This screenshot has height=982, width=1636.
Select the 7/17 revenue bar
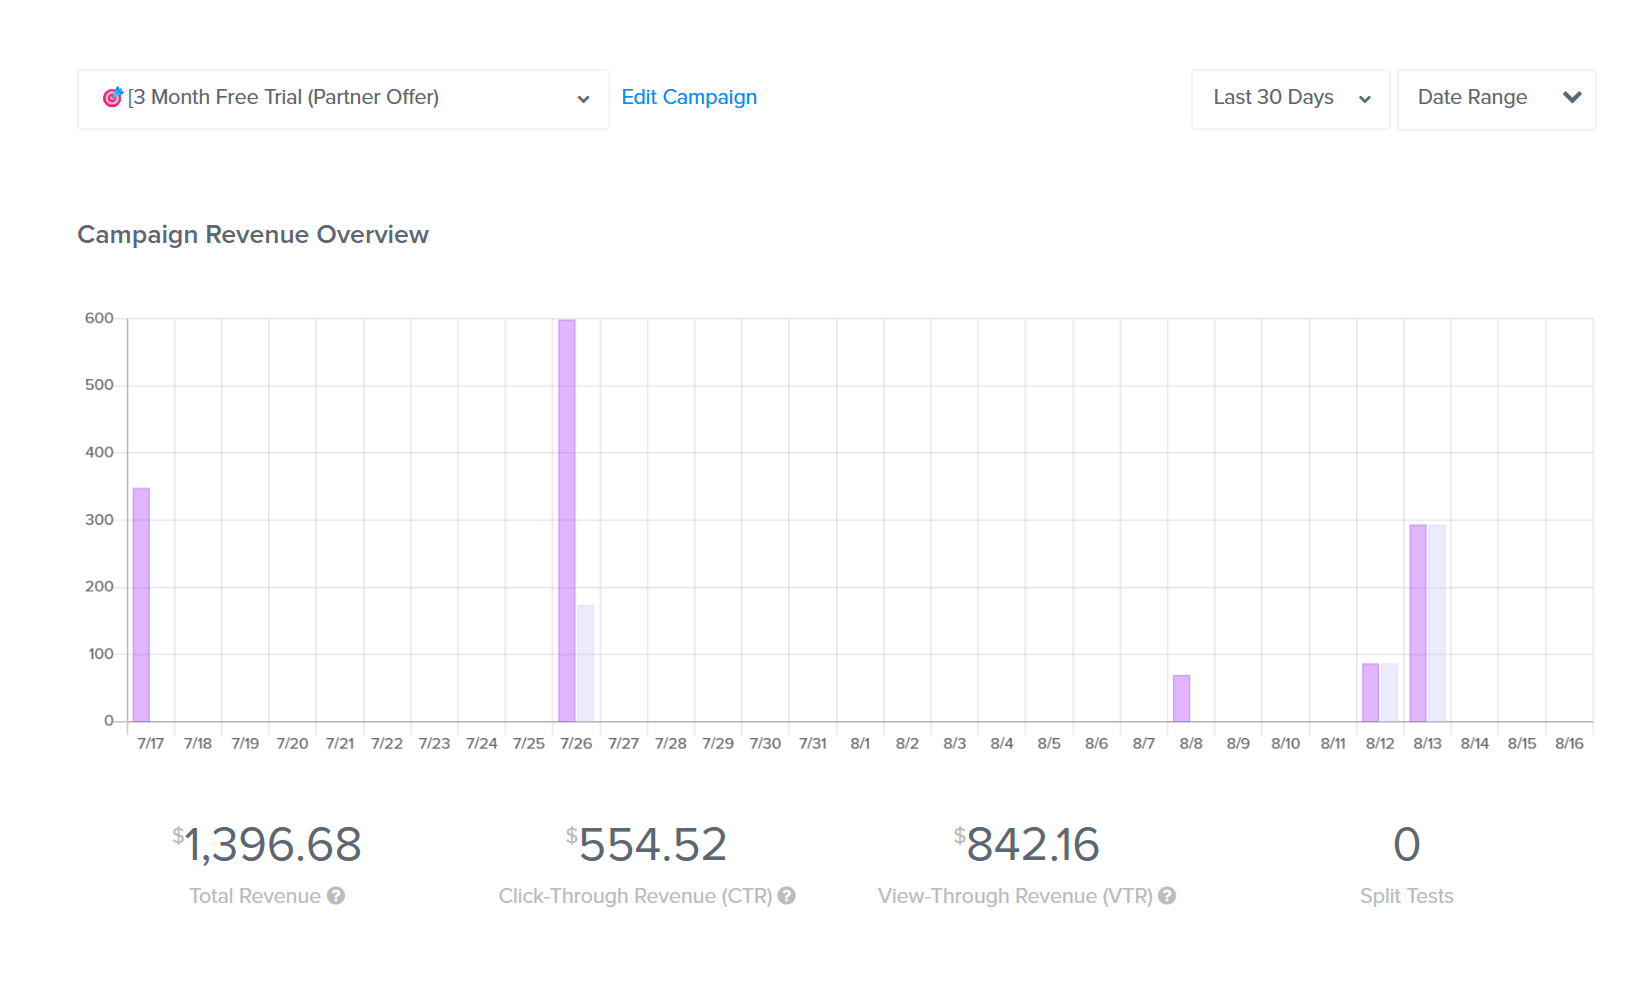click(142, 600)
